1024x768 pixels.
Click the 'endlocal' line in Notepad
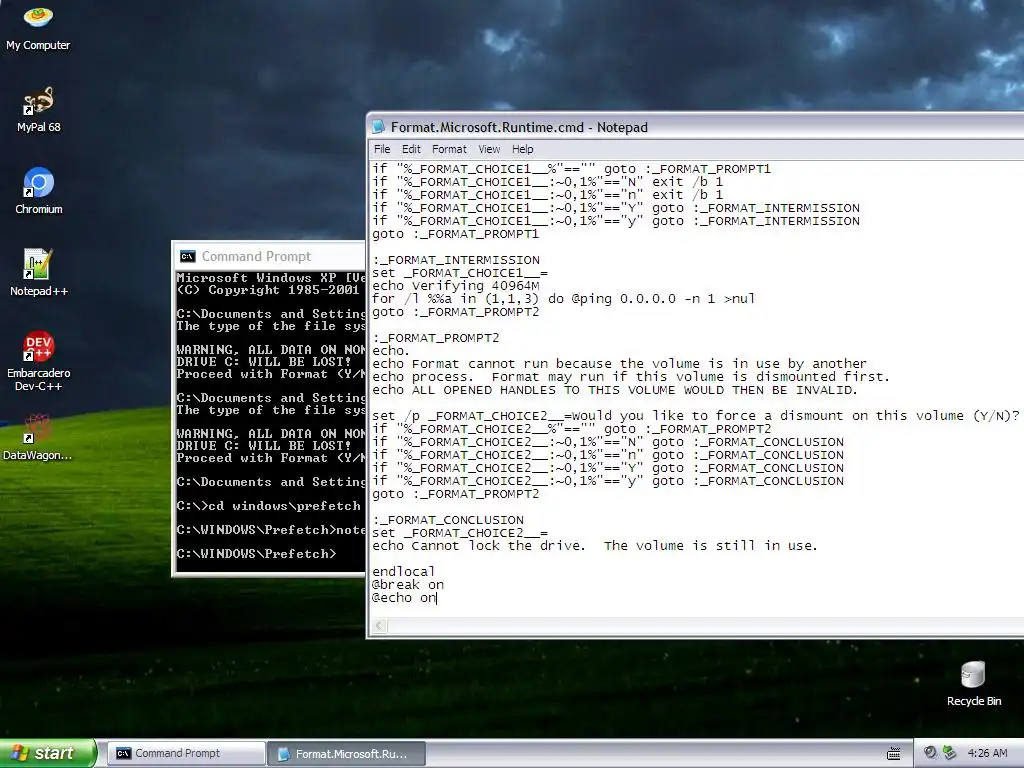403,571
